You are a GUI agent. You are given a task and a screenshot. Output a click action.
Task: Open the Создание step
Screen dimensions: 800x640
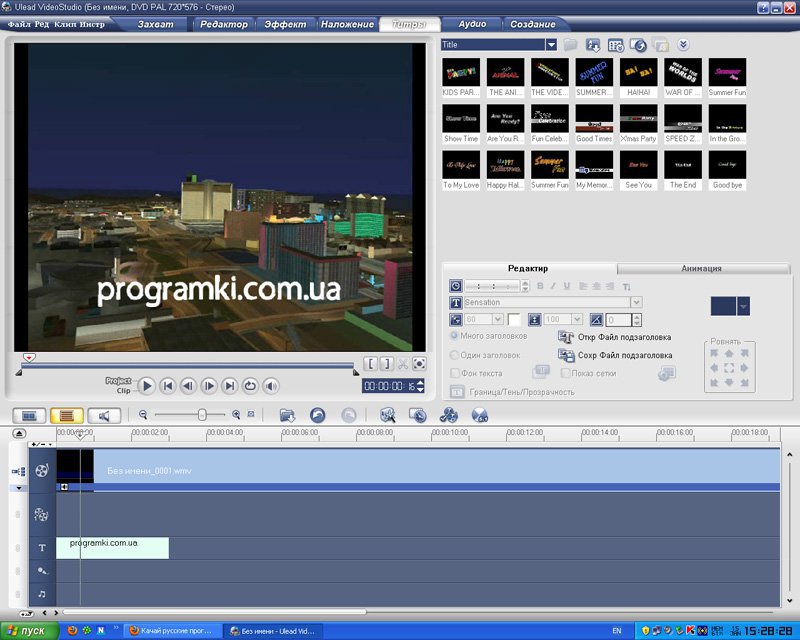tap(533, 24)
